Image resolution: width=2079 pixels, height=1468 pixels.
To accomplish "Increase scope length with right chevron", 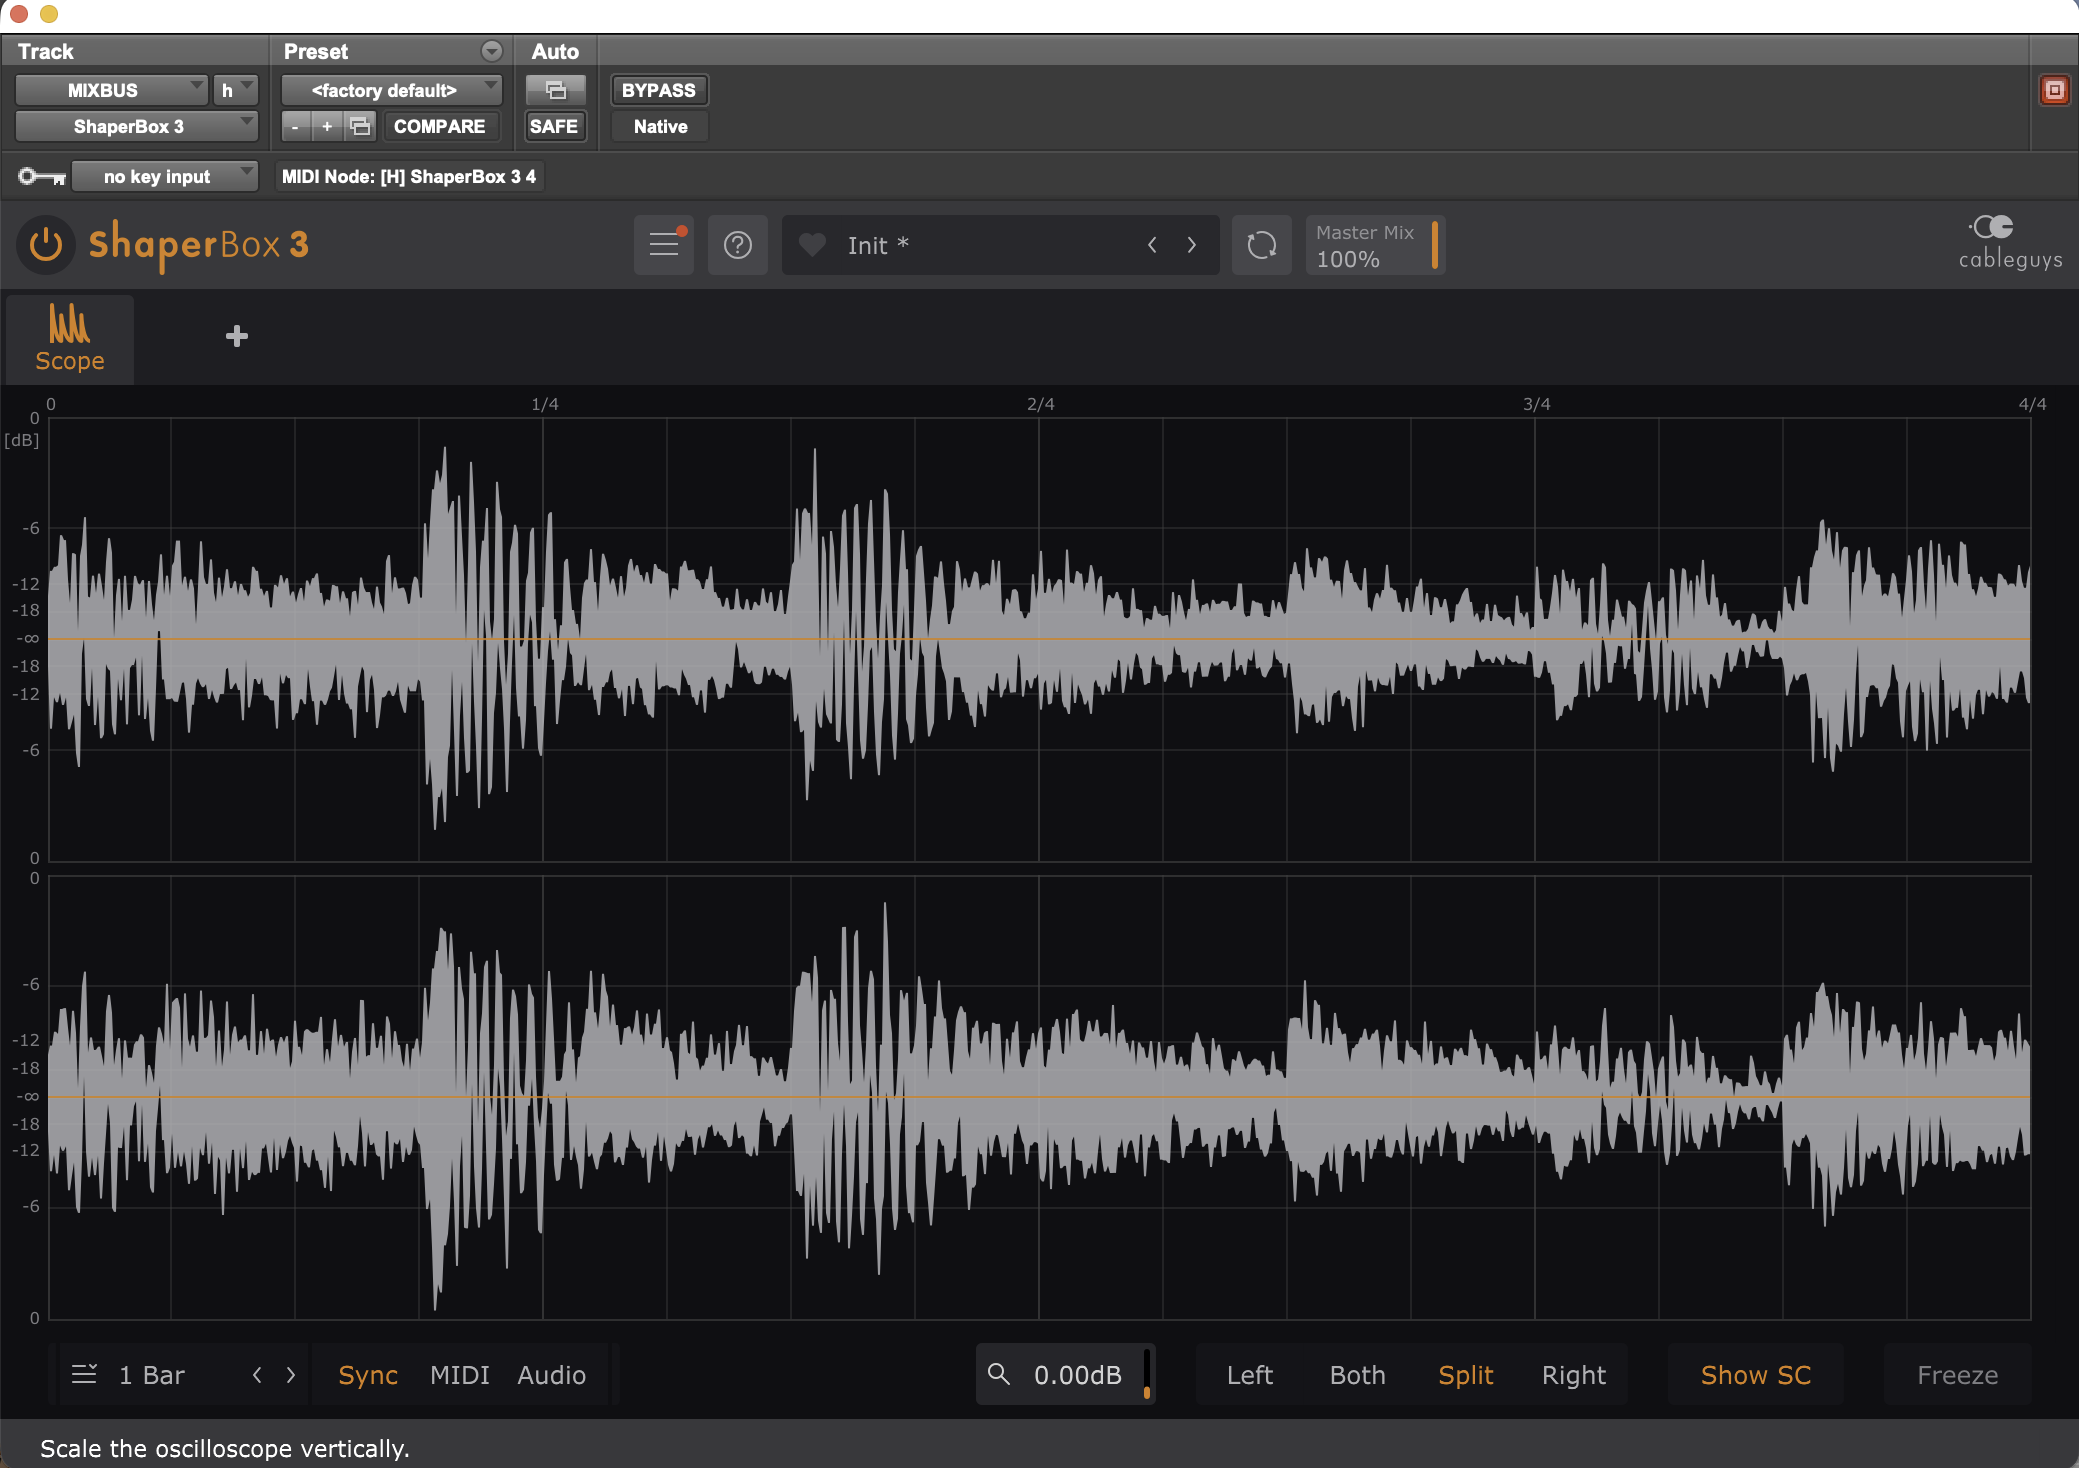I will 291,1375.
